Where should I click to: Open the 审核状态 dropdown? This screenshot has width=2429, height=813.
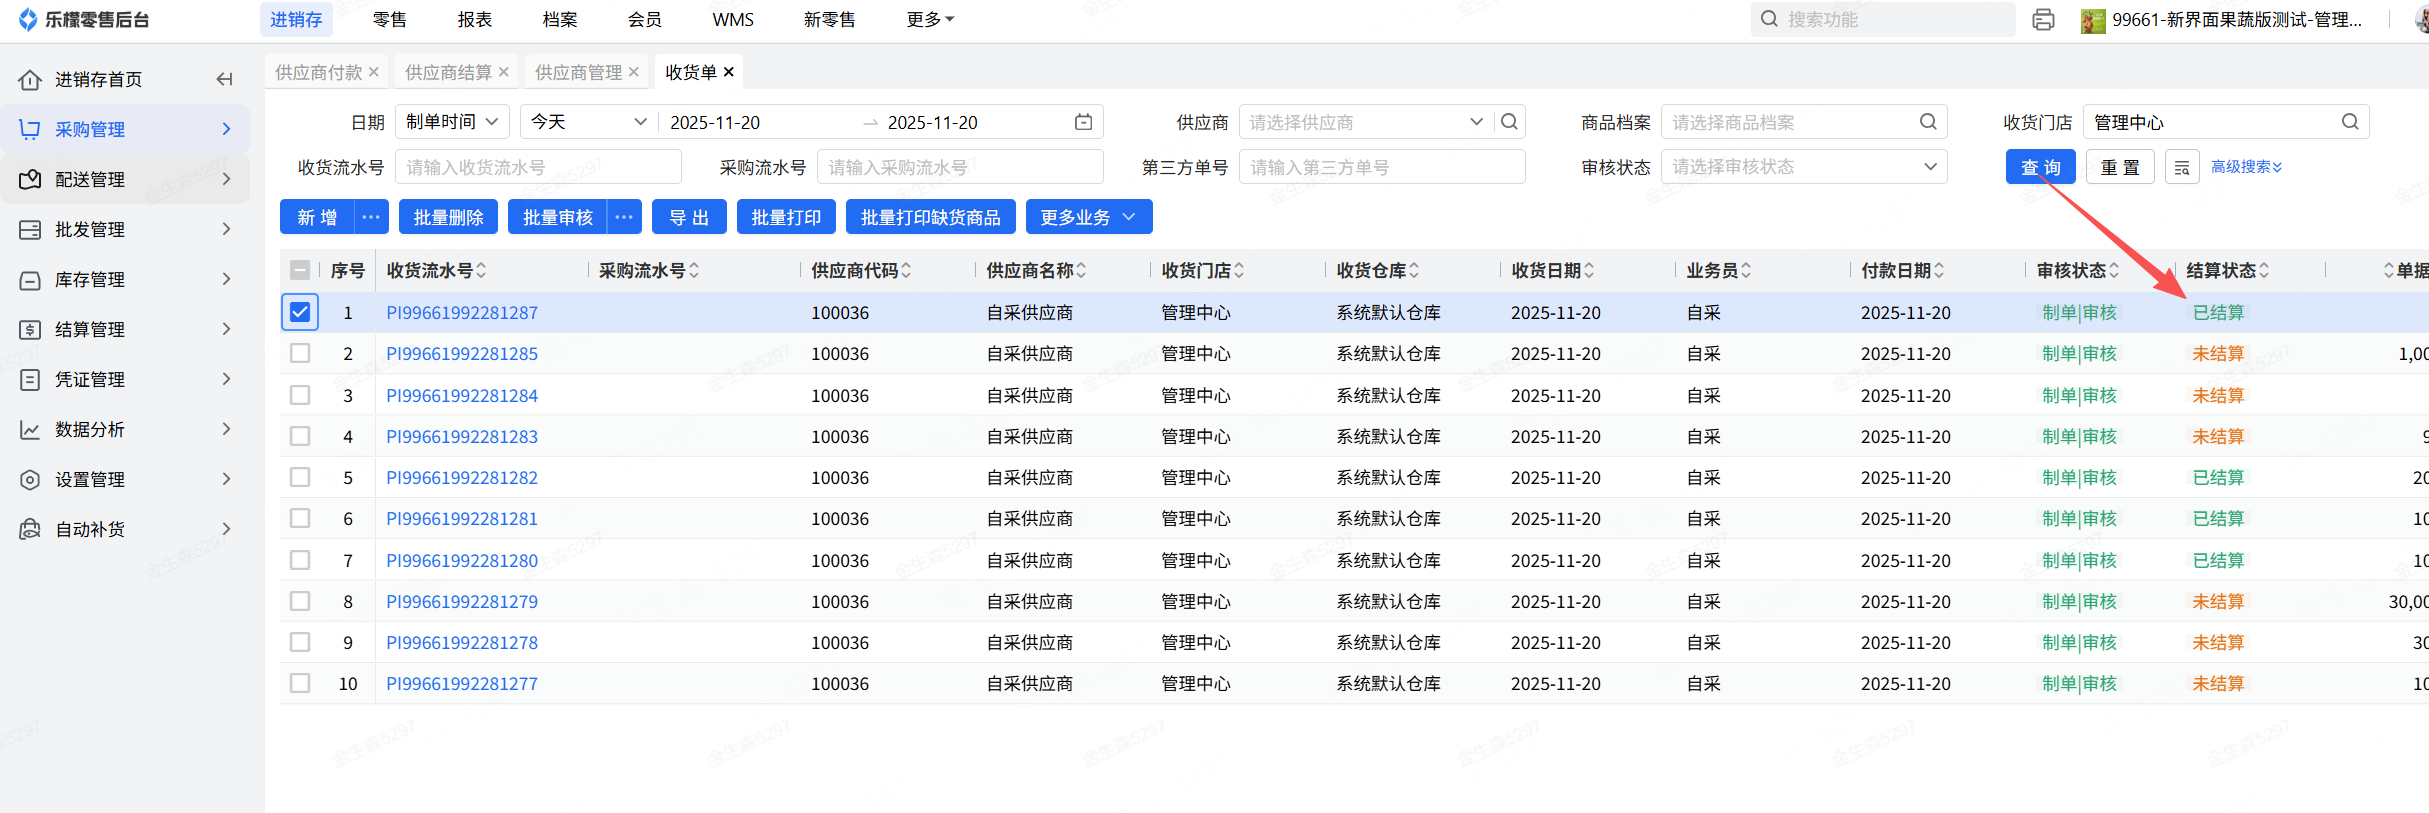[x=1804, y=167]
